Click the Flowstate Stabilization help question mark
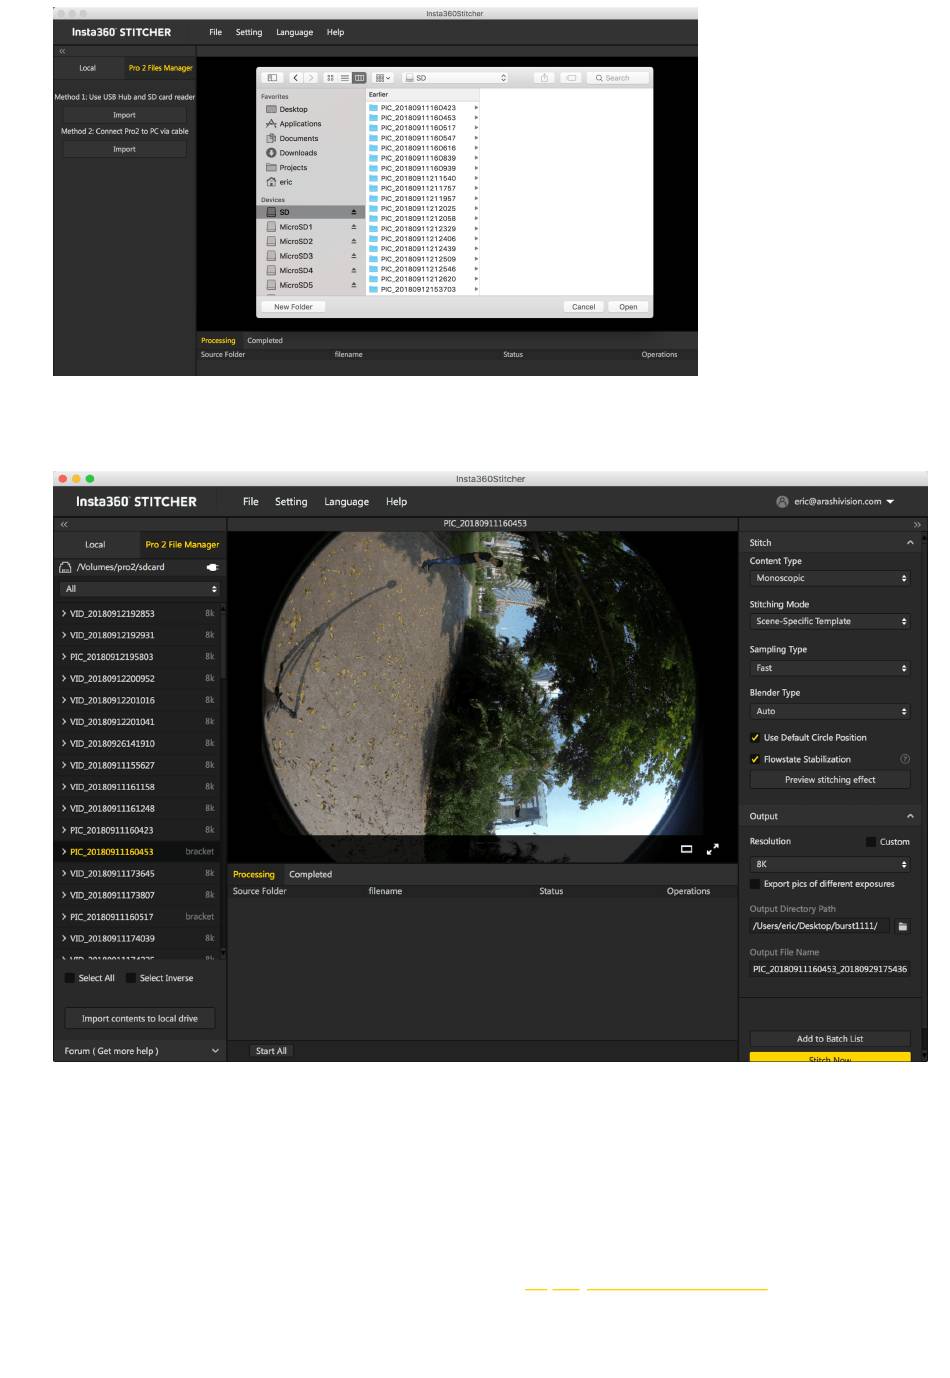This screenshot has height=1378, width=950. point(905,759)
